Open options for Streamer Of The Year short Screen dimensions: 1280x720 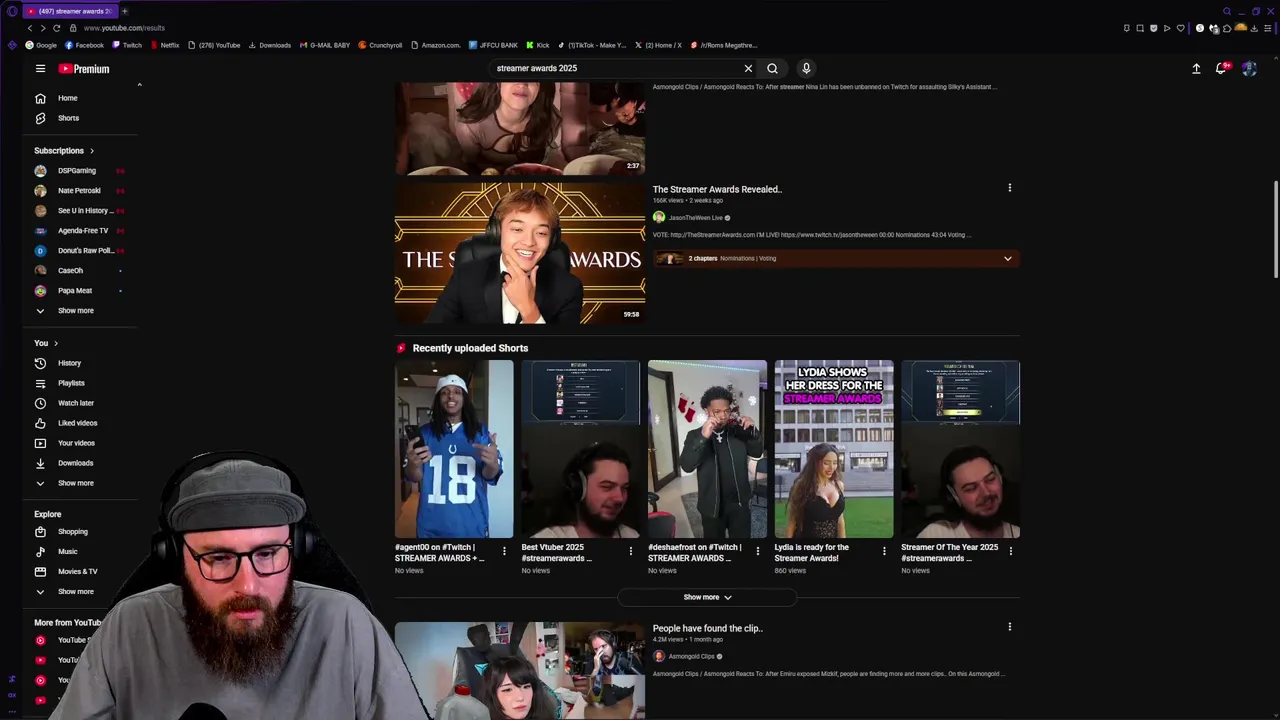pyautogui.click(x=1010, y=551)
